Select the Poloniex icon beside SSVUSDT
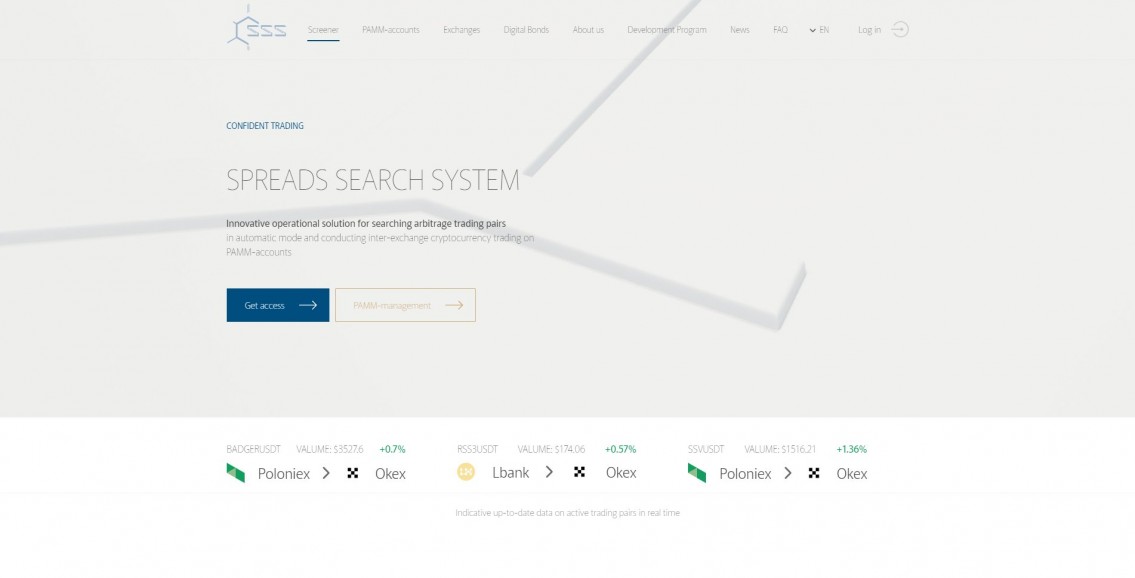The width and height of the screenshot is (1135, 578). point(697,473)
